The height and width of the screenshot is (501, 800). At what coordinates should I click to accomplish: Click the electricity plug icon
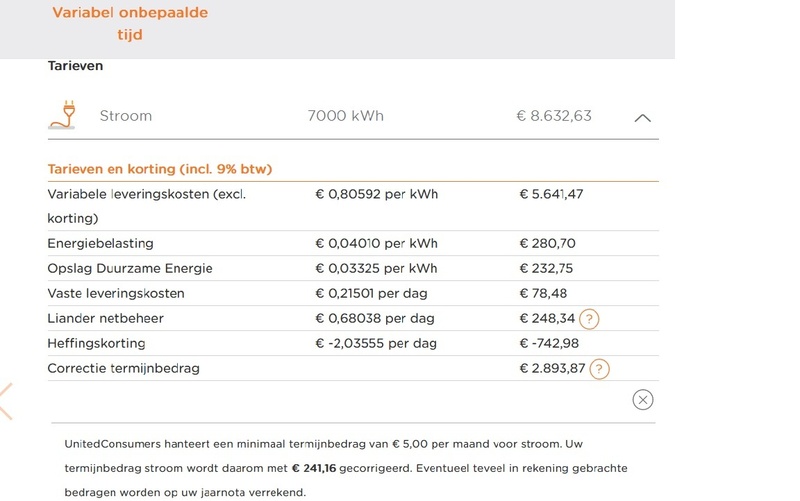coord(62,114)
